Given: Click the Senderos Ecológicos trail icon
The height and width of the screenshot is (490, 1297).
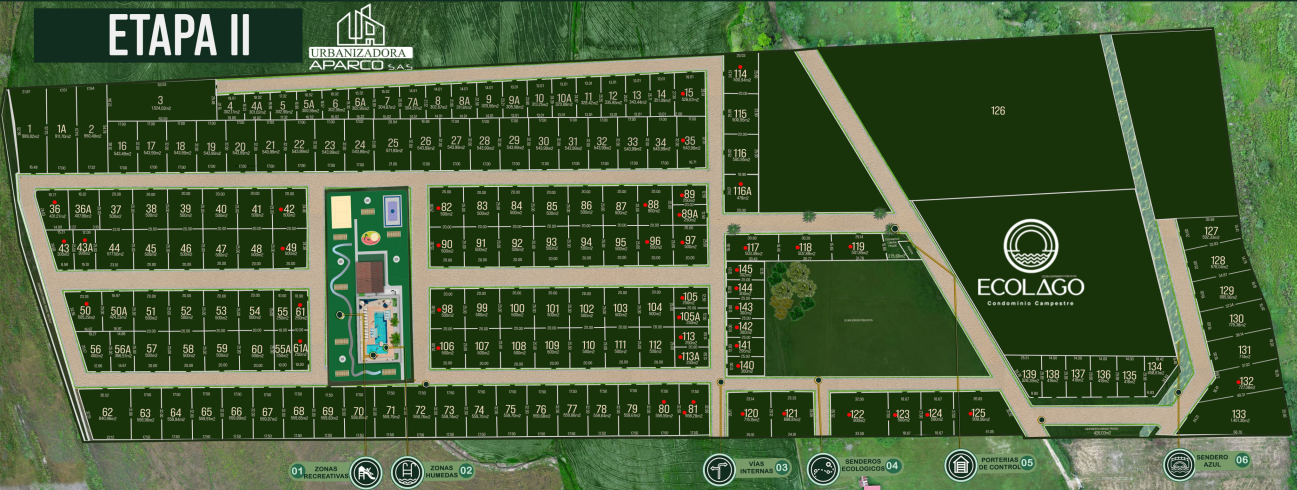Looking at the screenshot, I should click(823, 467).
